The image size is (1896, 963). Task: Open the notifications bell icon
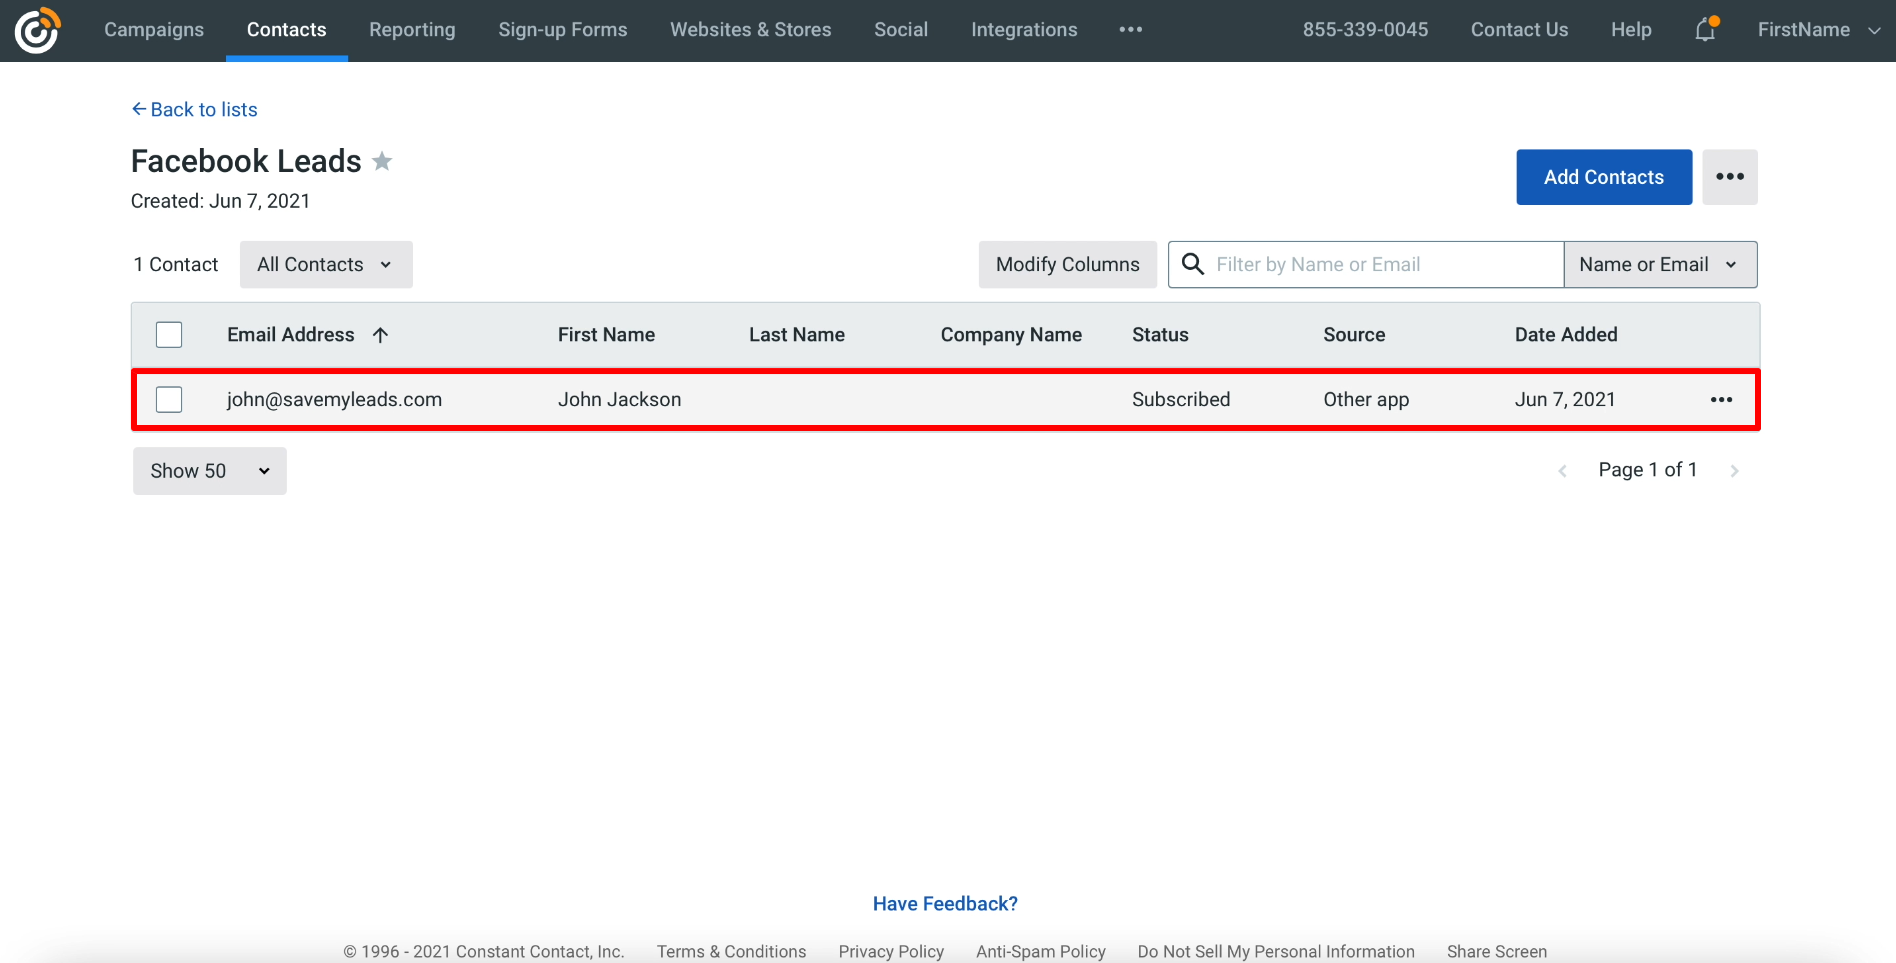coord(1706,30)
